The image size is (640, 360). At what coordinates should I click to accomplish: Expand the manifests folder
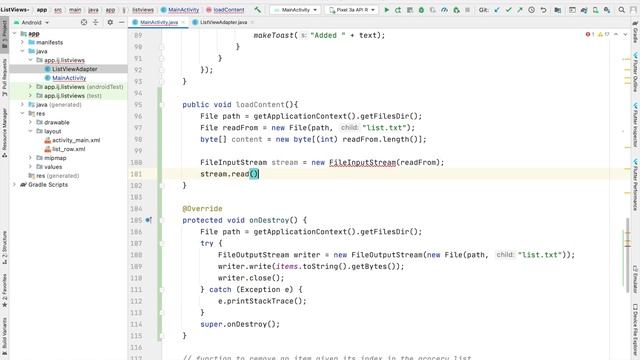click(x=22, y=42)
